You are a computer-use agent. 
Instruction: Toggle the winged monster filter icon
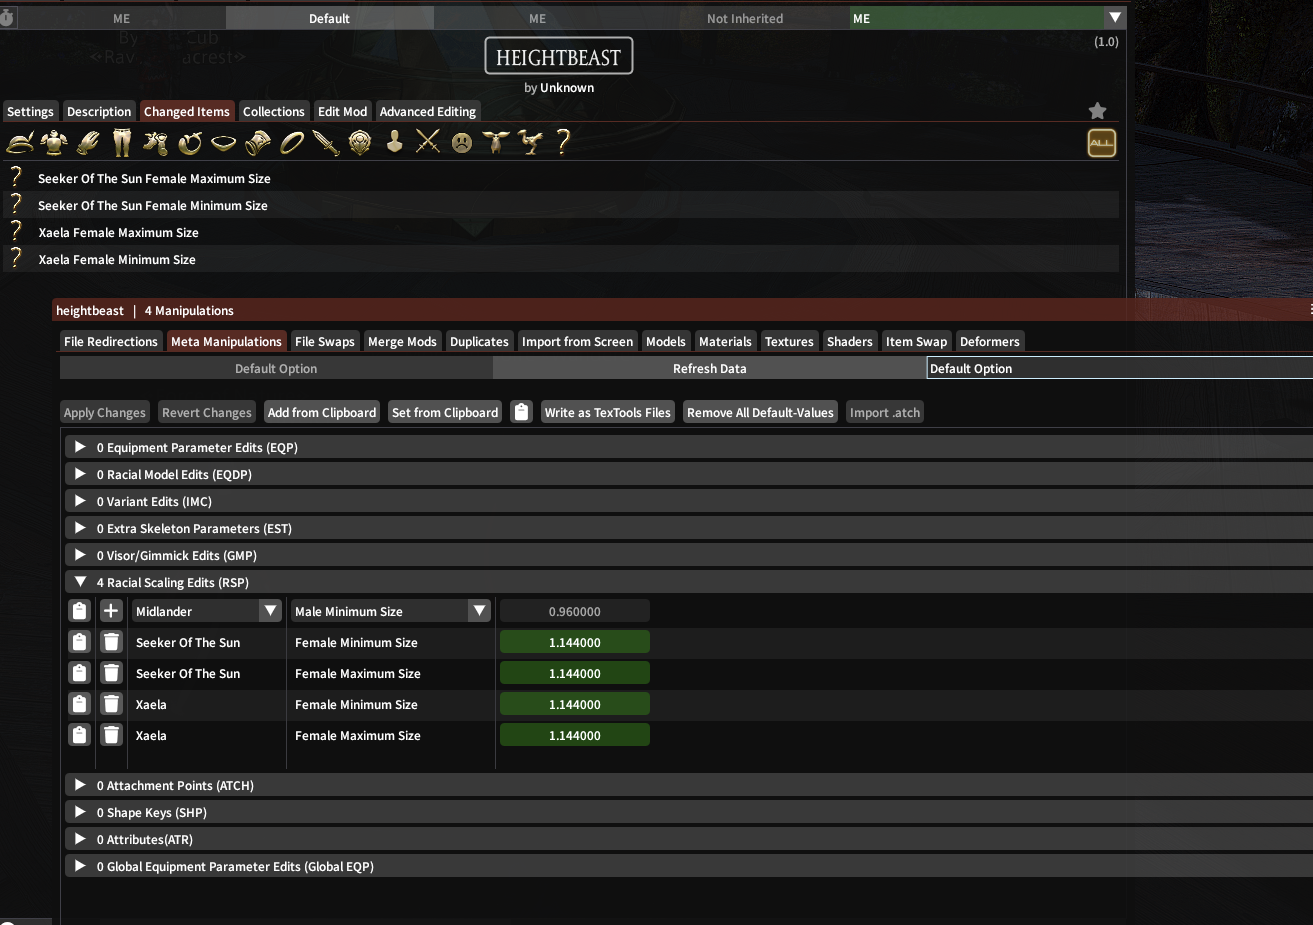click(x=496, y=142)
